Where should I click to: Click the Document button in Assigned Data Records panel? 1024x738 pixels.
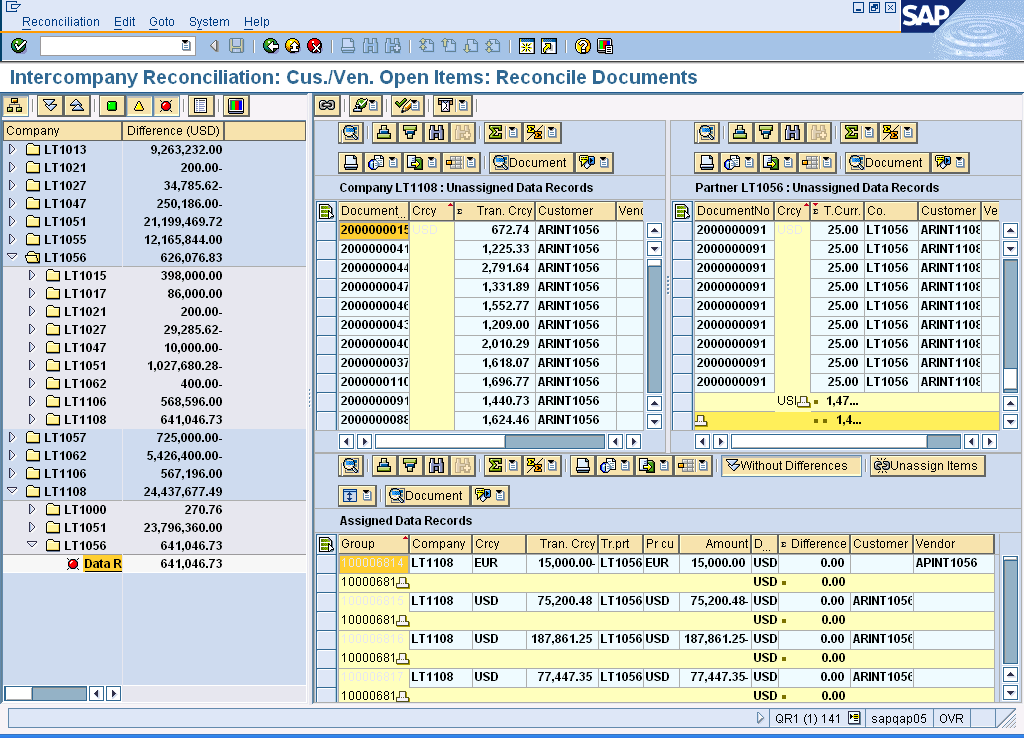tap(426, 496)
